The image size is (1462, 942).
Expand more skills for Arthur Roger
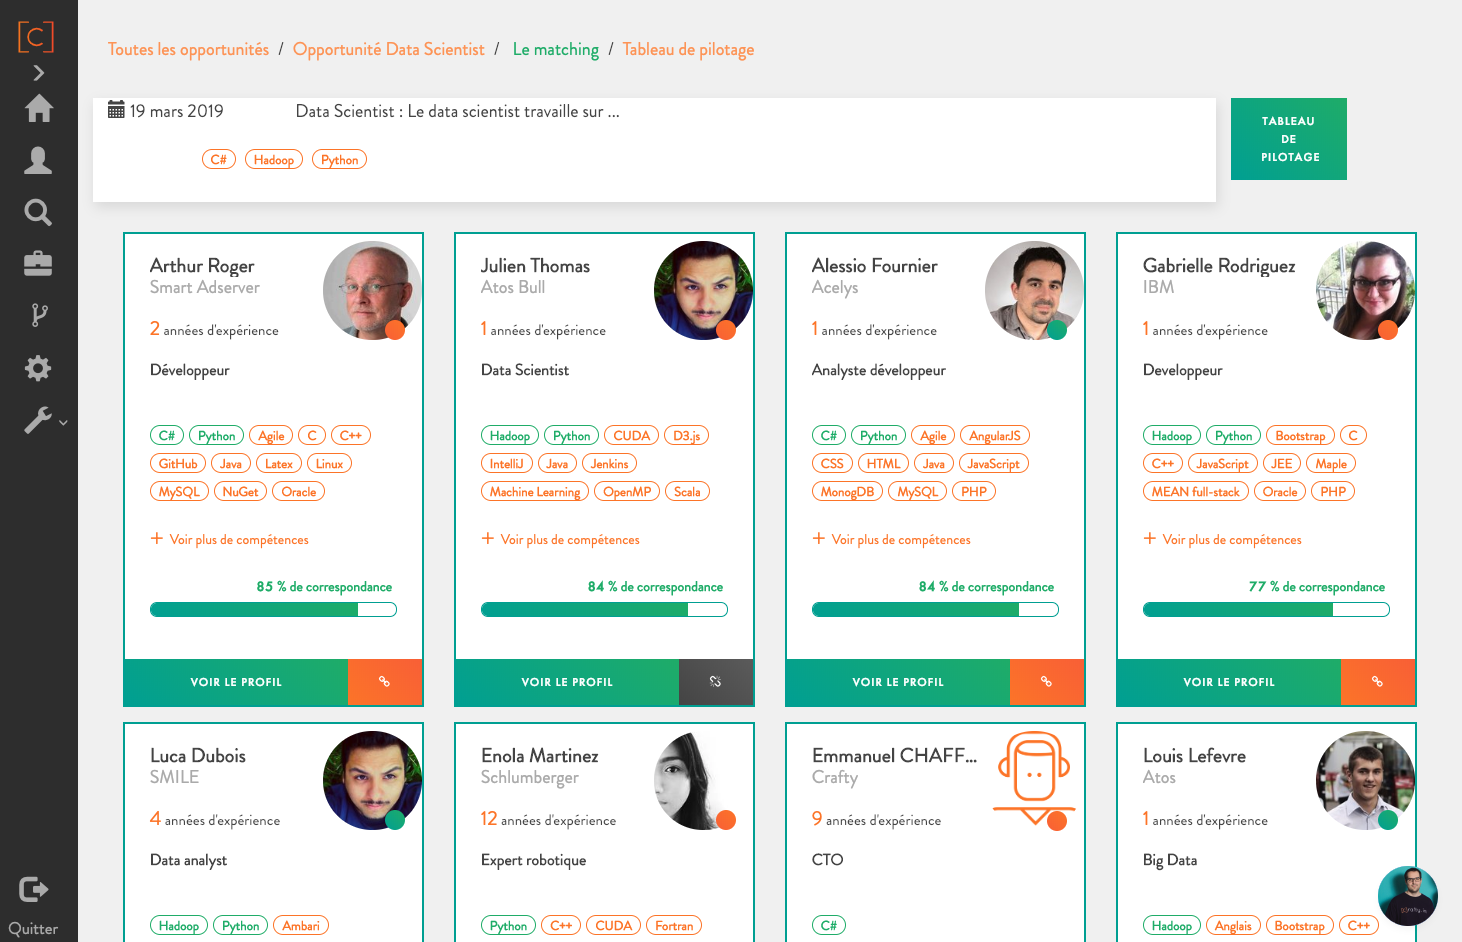230,539
